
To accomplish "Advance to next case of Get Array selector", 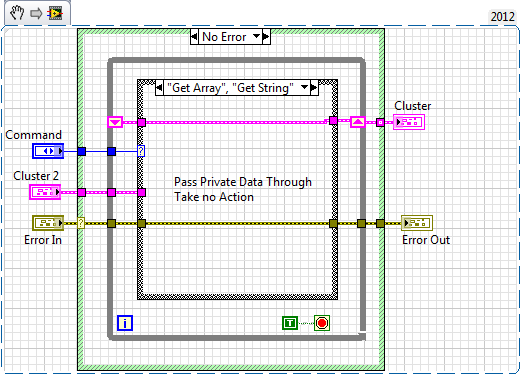I will pos(314,88).
